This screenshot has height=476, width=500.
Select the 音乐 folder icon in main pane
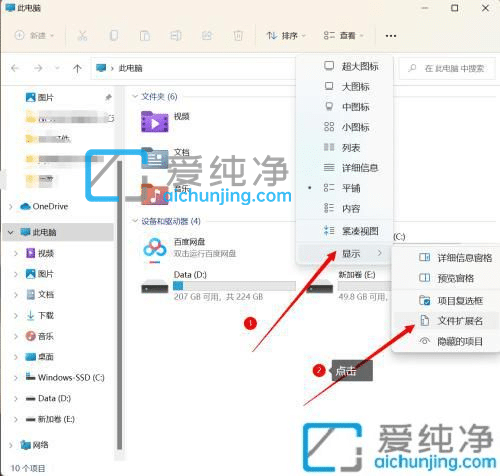click(154, 194)
